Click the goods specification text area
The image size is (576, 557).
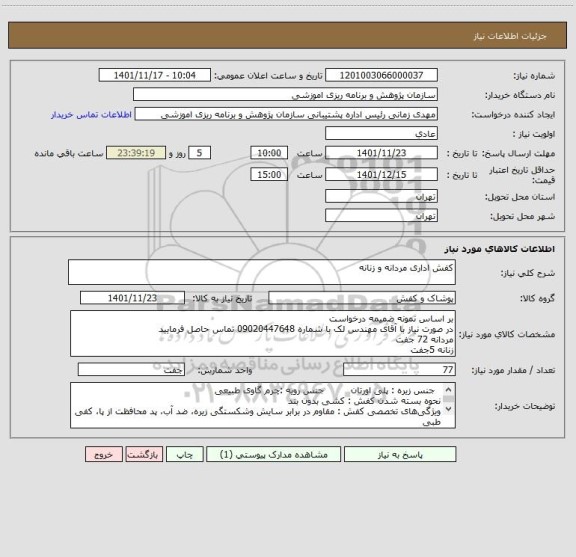pyautogui.click(x=263, y=334)
